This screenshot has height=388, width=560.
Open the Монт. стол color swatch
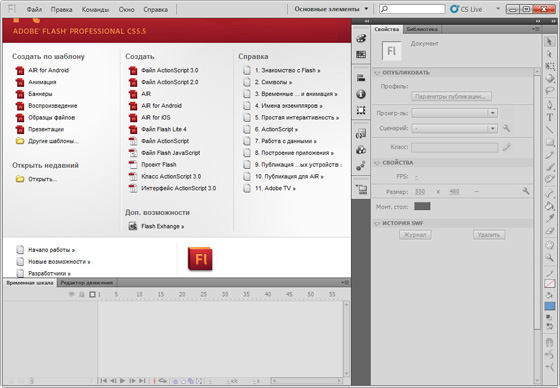click(422, 206)
